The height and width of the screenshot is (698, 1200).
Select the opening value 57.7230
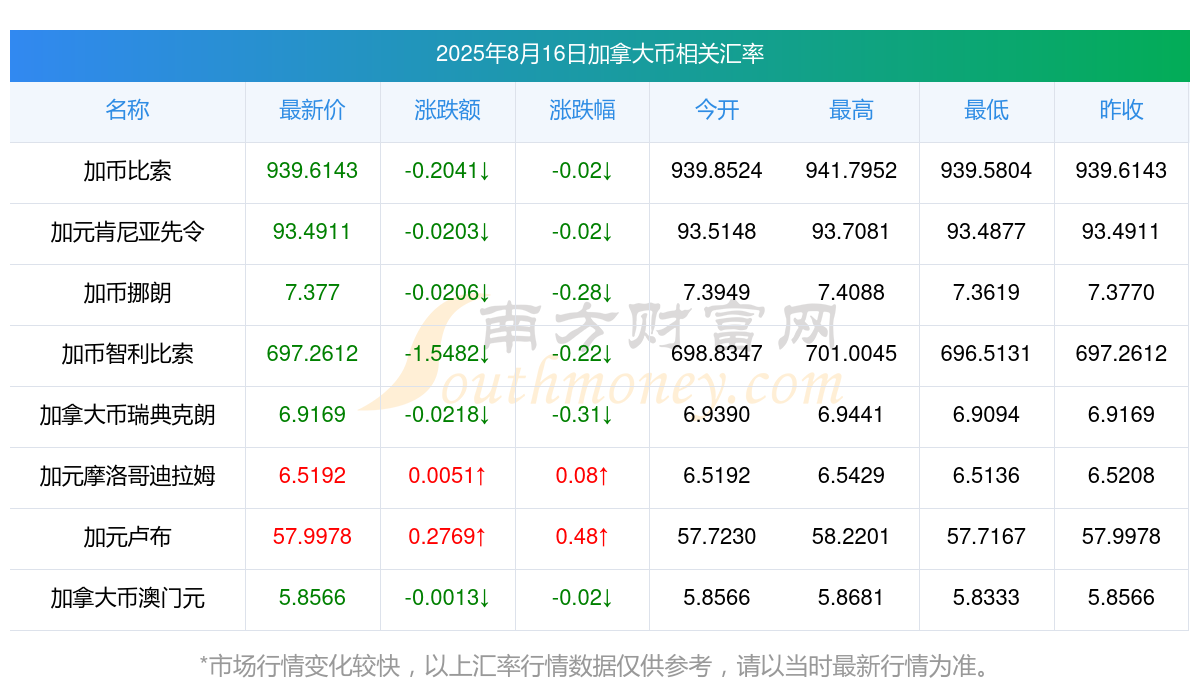[717, 537]
